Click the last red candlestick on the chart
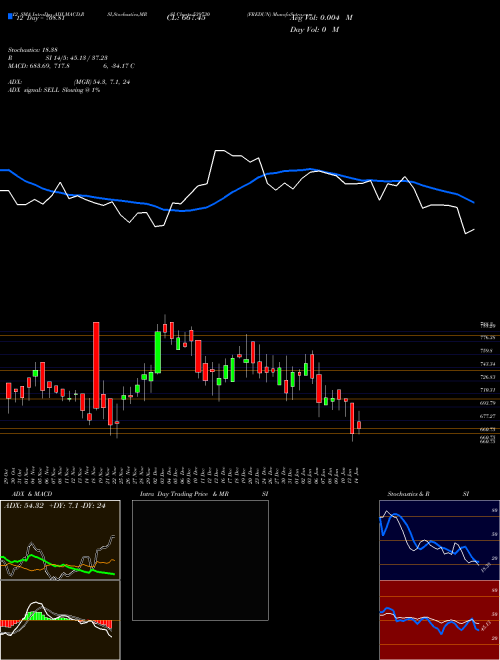Image resolution: width=500 pixels, height=660 pixels. pyautogui.click(x=359, y=425)
